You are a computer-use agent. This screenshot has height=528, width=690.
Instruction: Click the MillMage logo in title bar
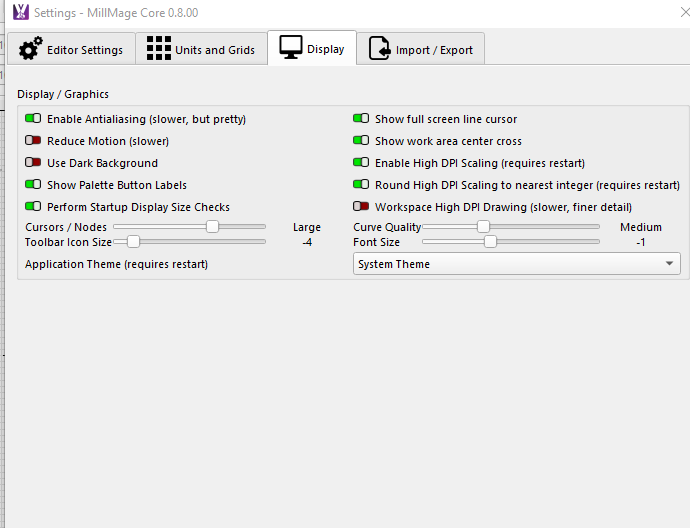pyautogui.click(x=19, y=13)
